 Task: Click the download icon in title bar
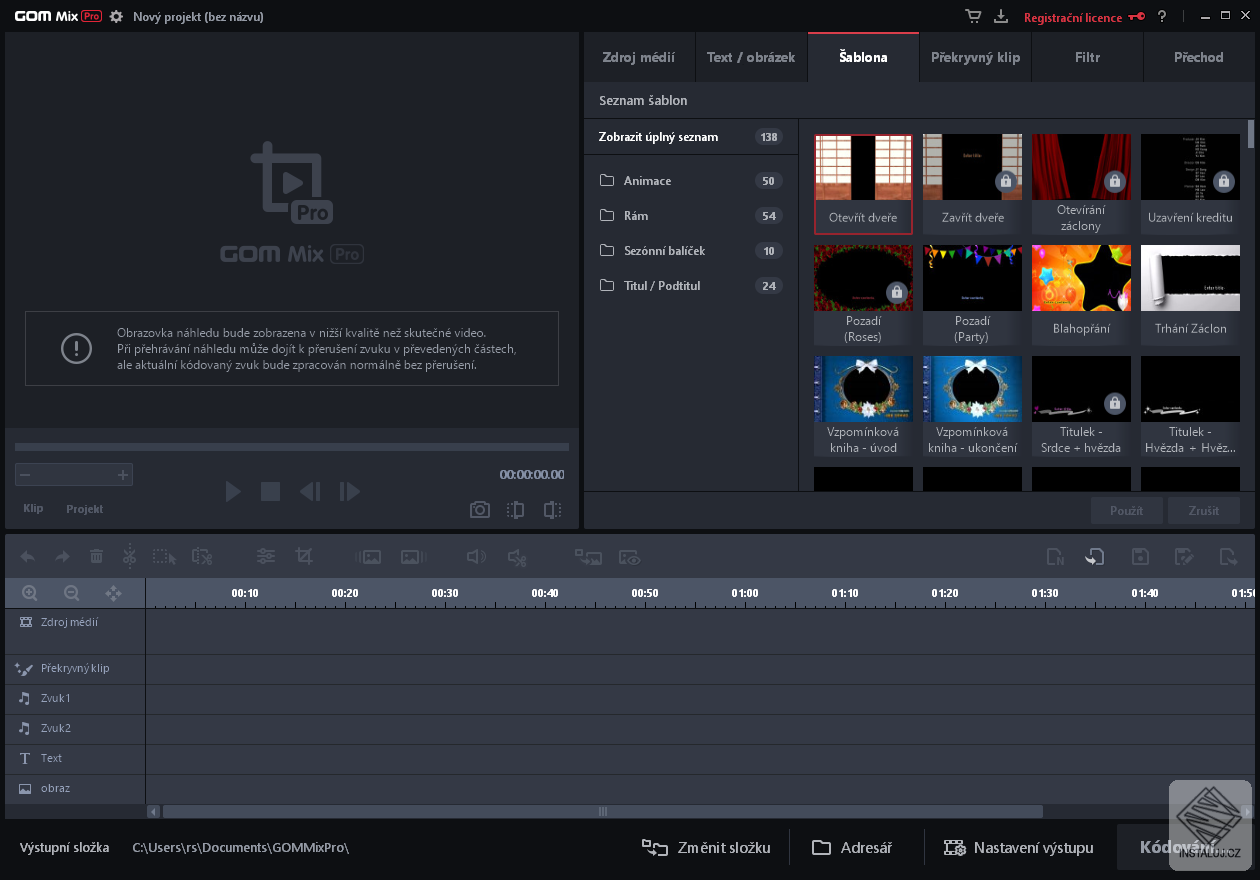tap(1001, 17)
